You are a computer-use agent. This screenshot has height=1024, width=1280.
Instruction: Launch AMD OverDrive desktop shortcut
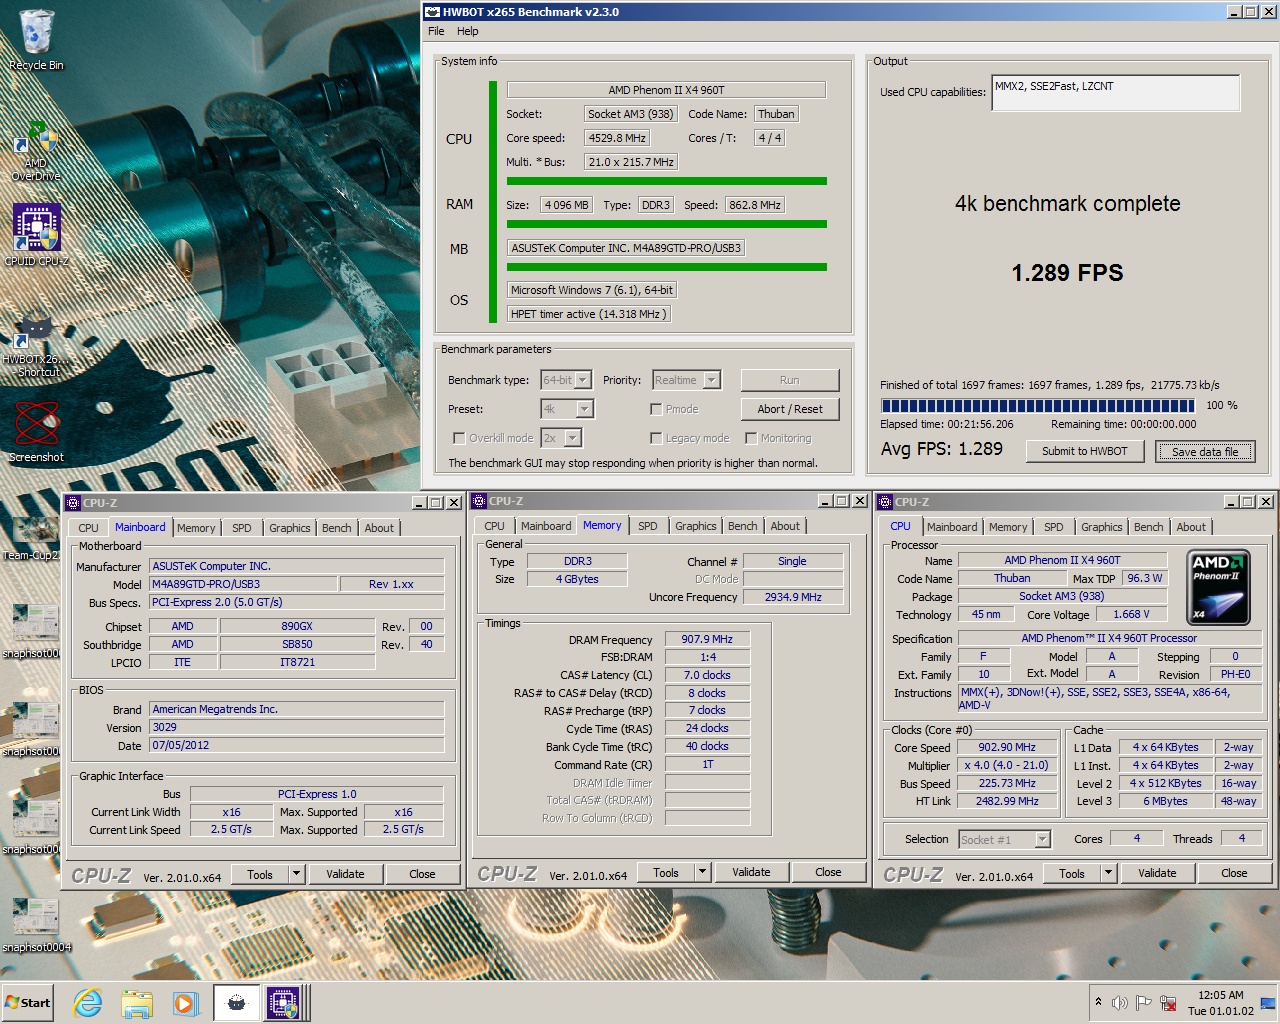pos(36,152)
